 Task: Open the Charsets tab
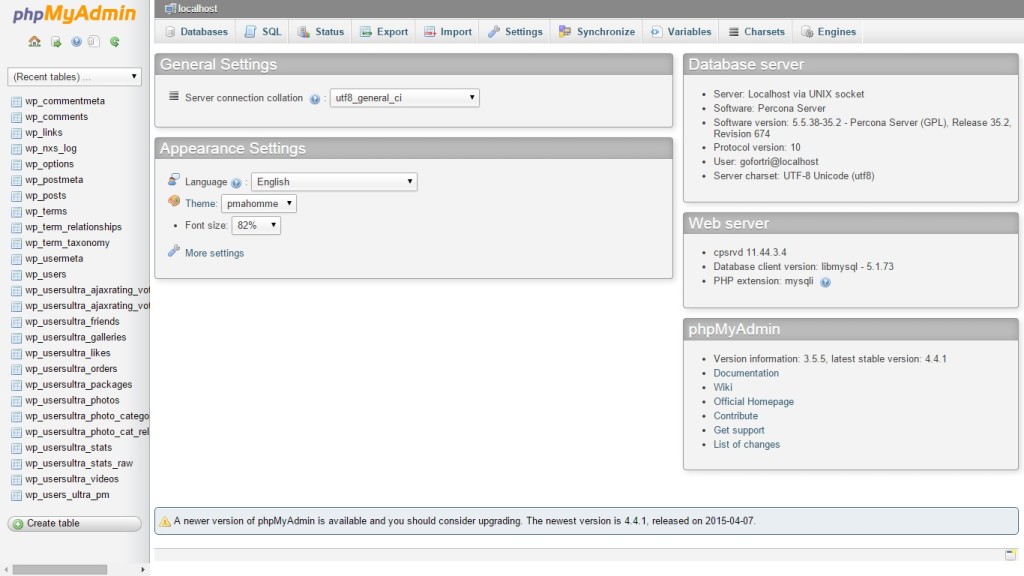point(756,31)
